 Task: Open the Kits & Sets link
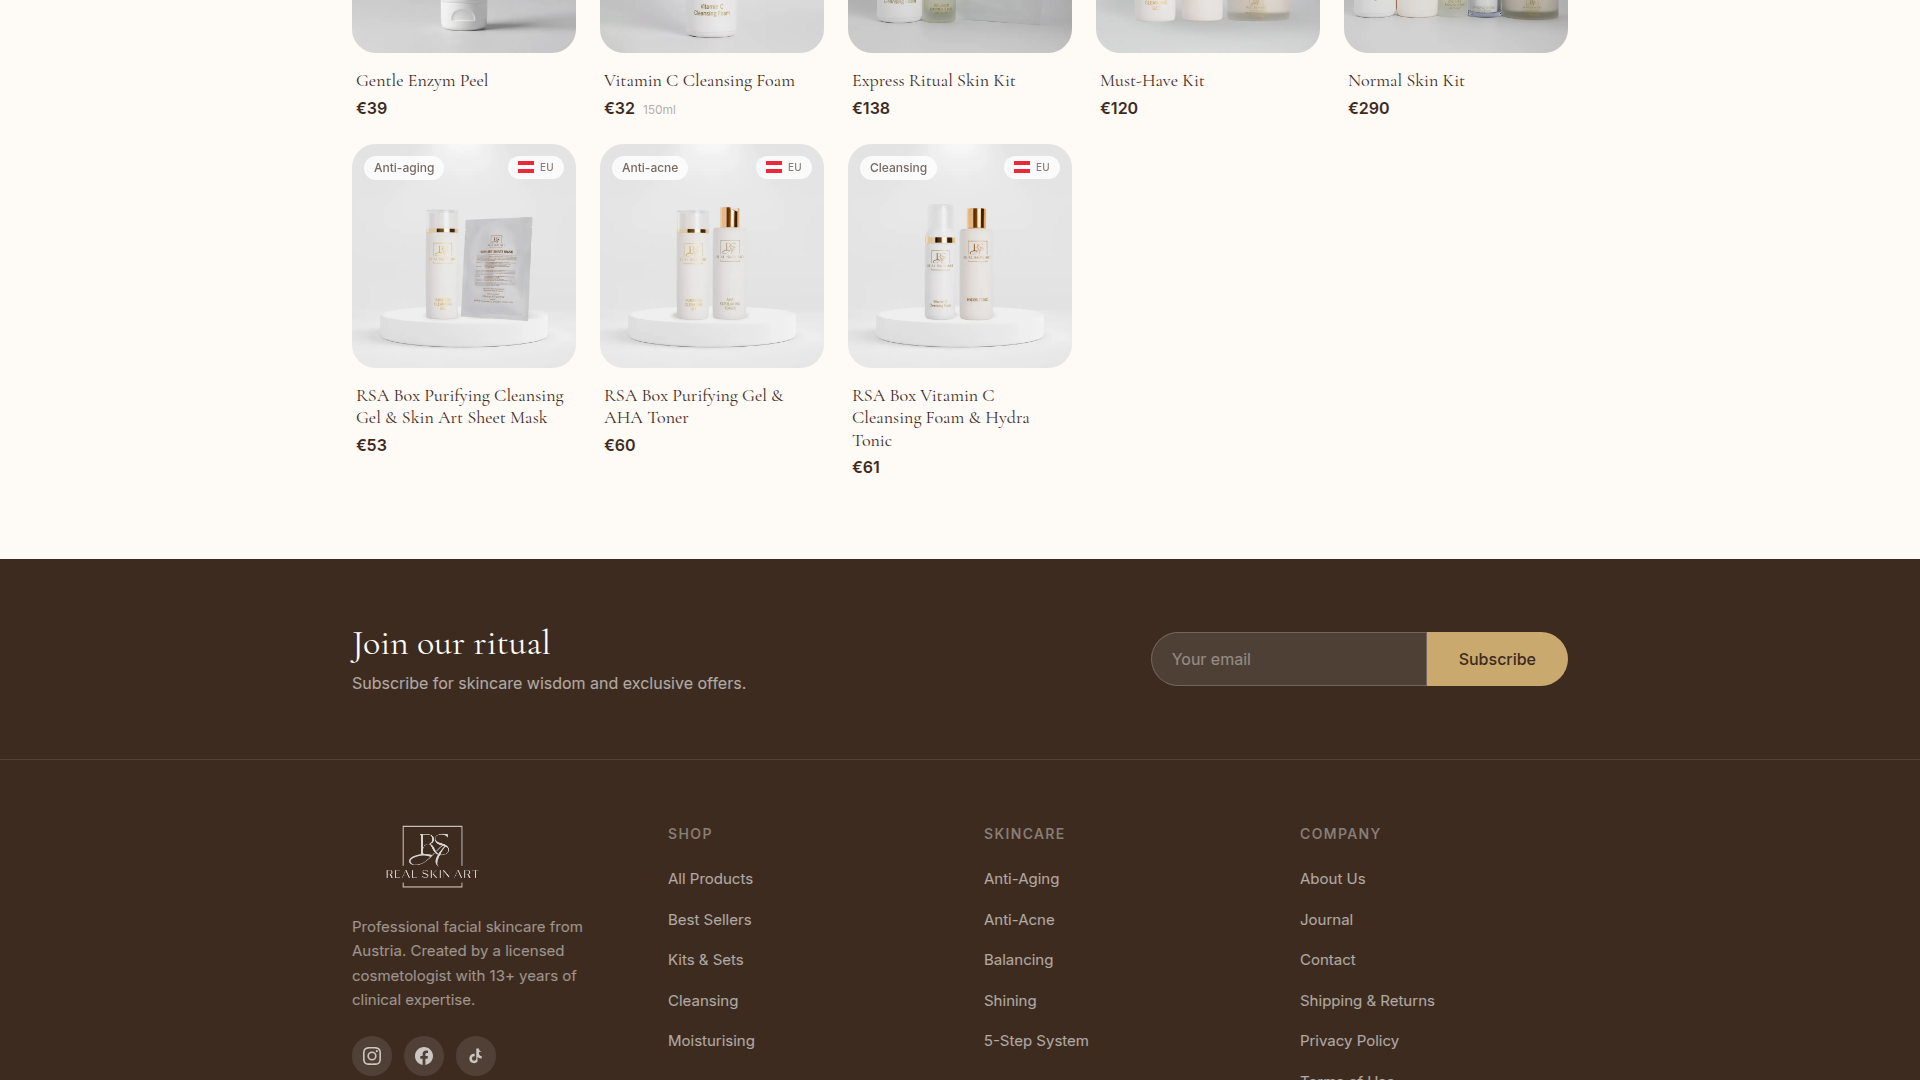[x=705, y=960]
